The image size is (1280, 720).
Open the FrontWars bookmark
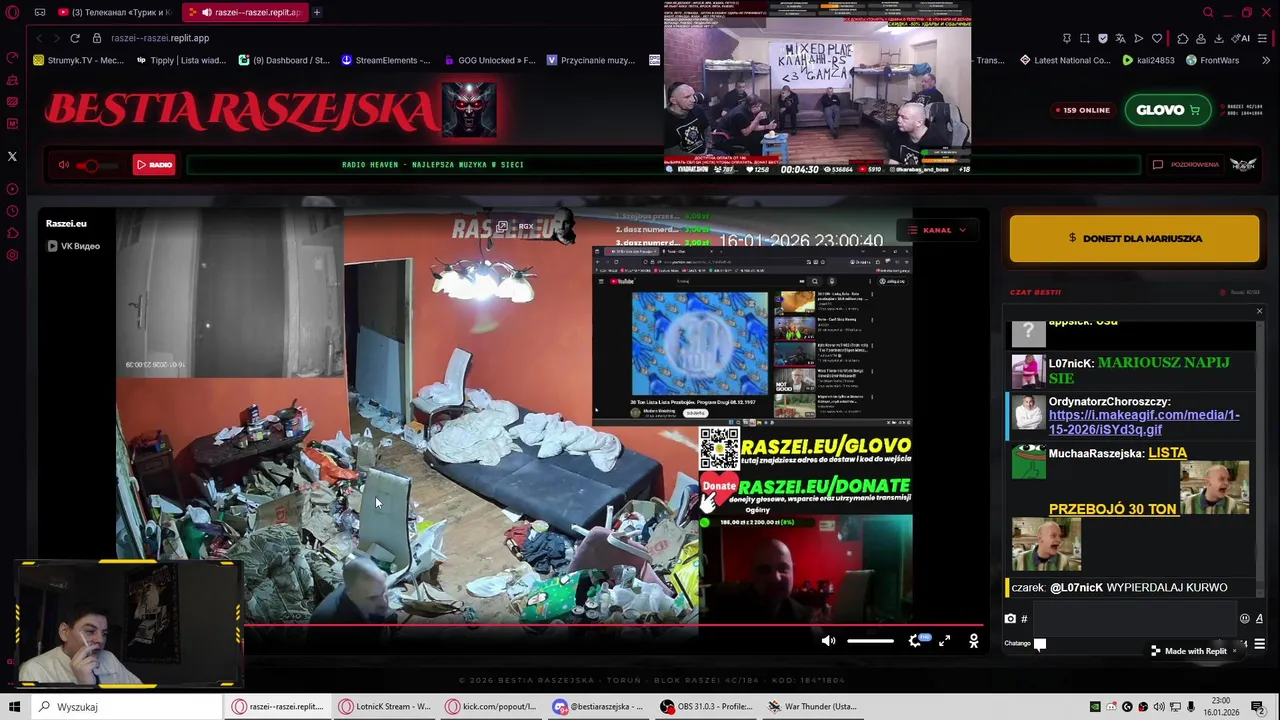tap(1213, 60)
